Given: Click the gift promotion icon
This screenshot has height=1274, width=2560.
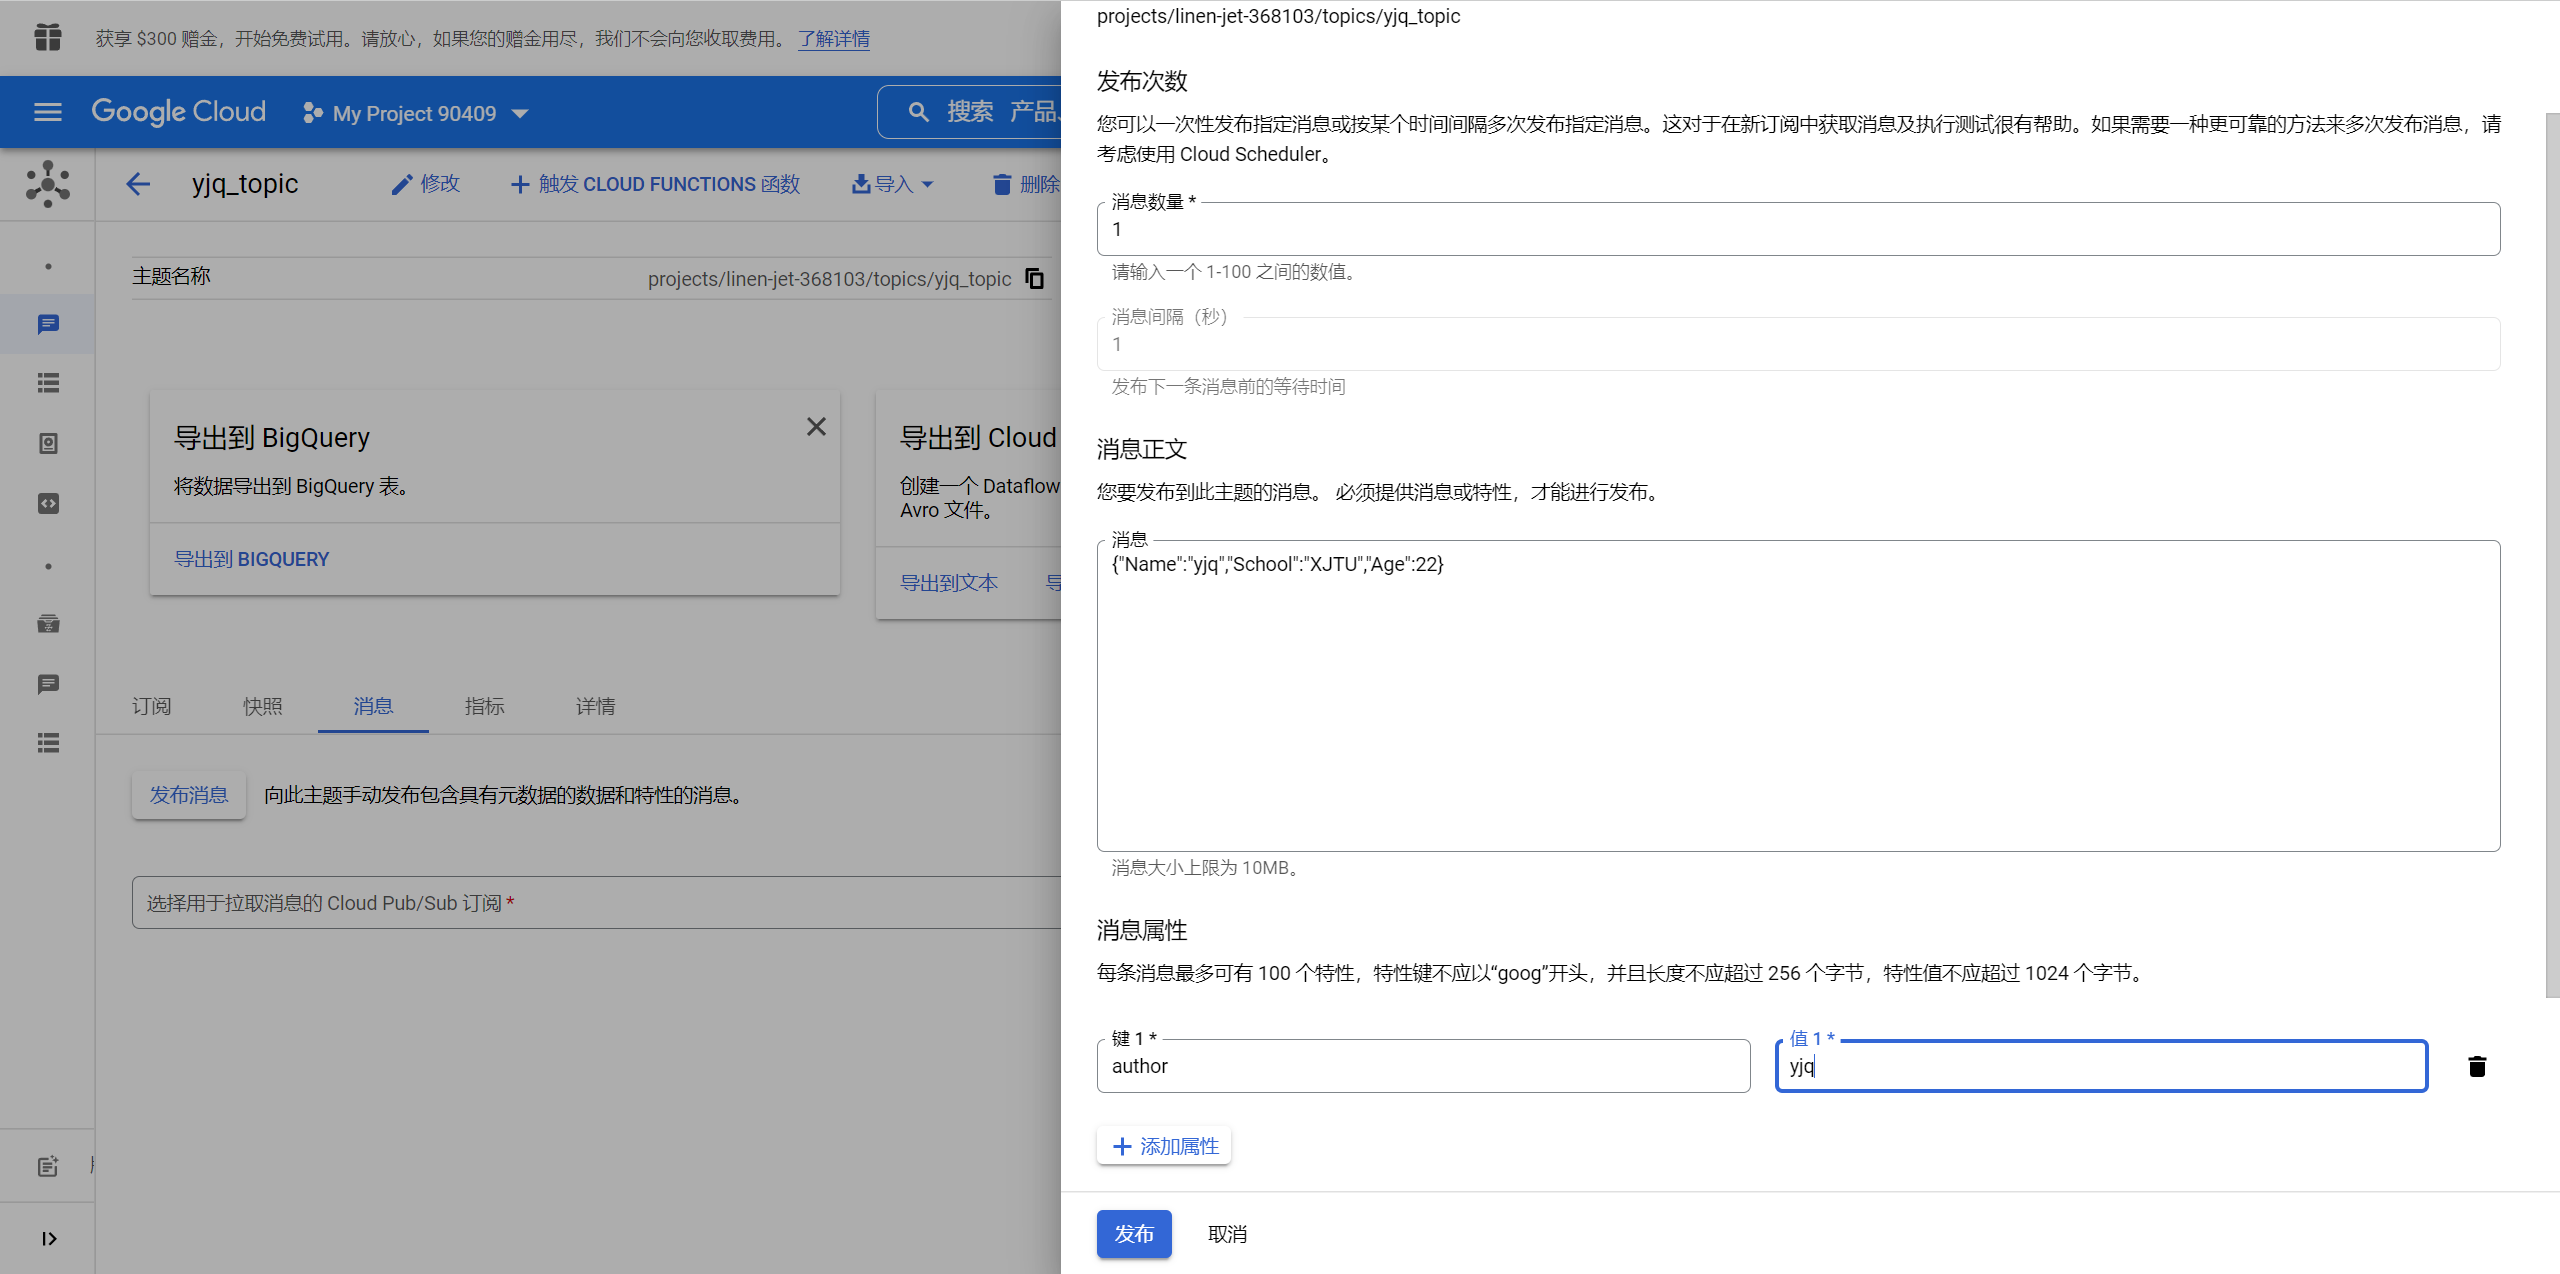Looking at the screenshot, I should 47,38.
